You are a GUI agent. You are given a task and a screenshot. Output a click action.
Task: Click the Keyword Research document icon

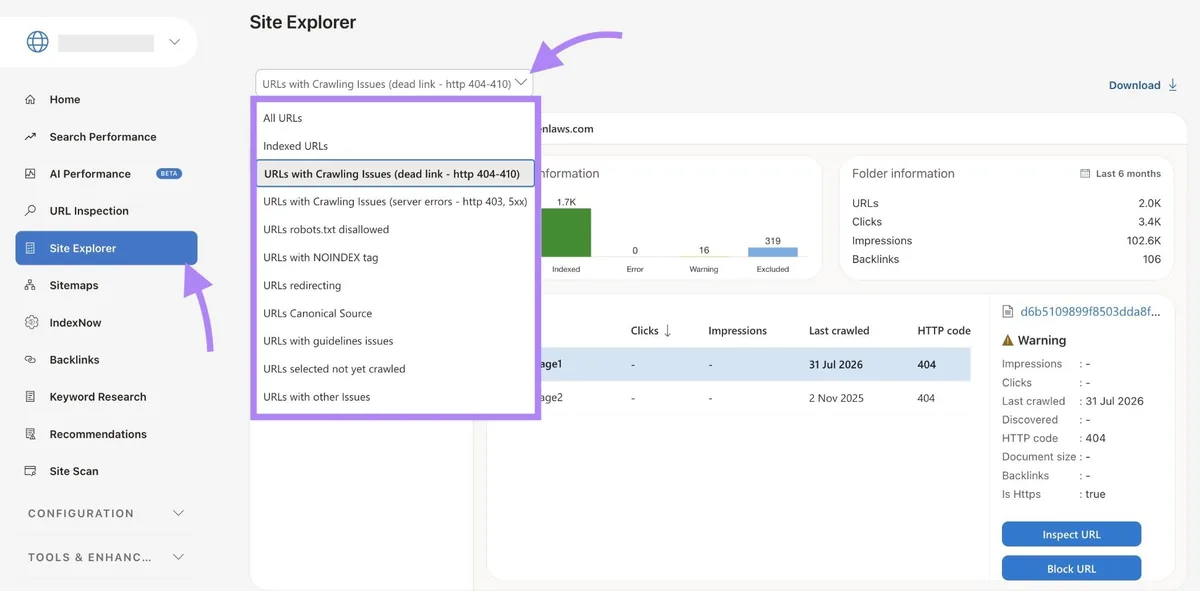click(30, 397)
